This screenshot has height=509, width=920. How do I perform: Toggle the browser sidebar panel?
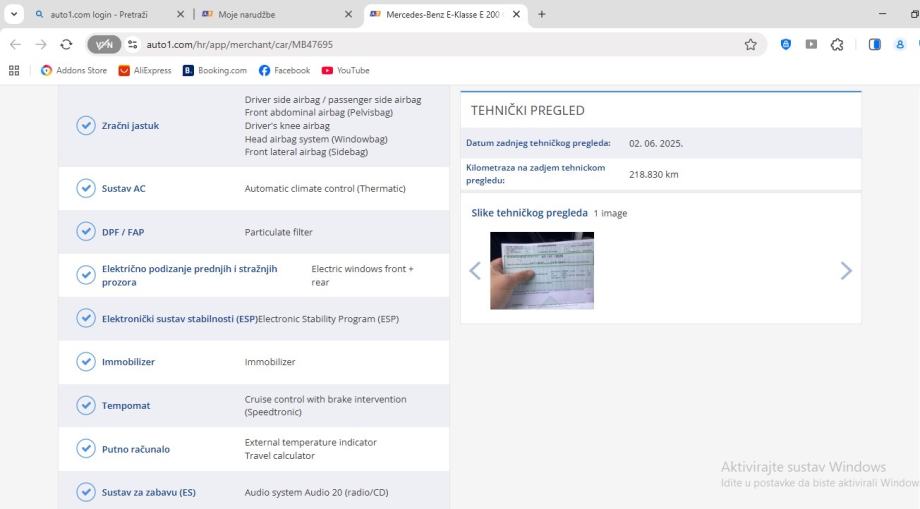pyautogui.click(x=874, y=44)
